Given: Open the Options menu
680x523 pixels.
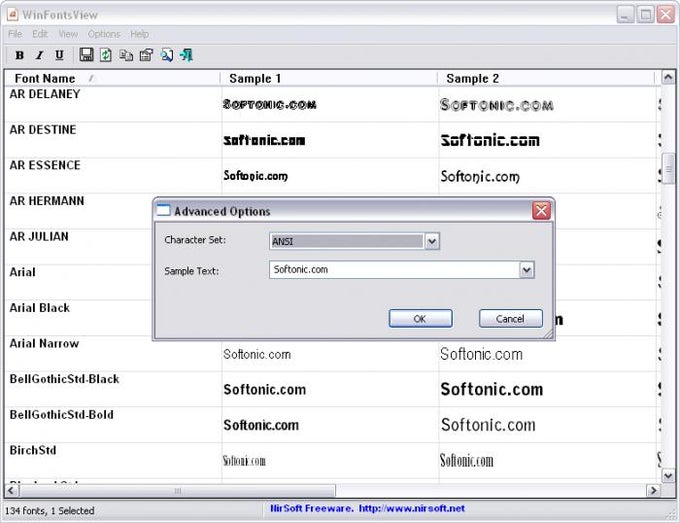Looking at the screenshot, I should coord(104,34).
